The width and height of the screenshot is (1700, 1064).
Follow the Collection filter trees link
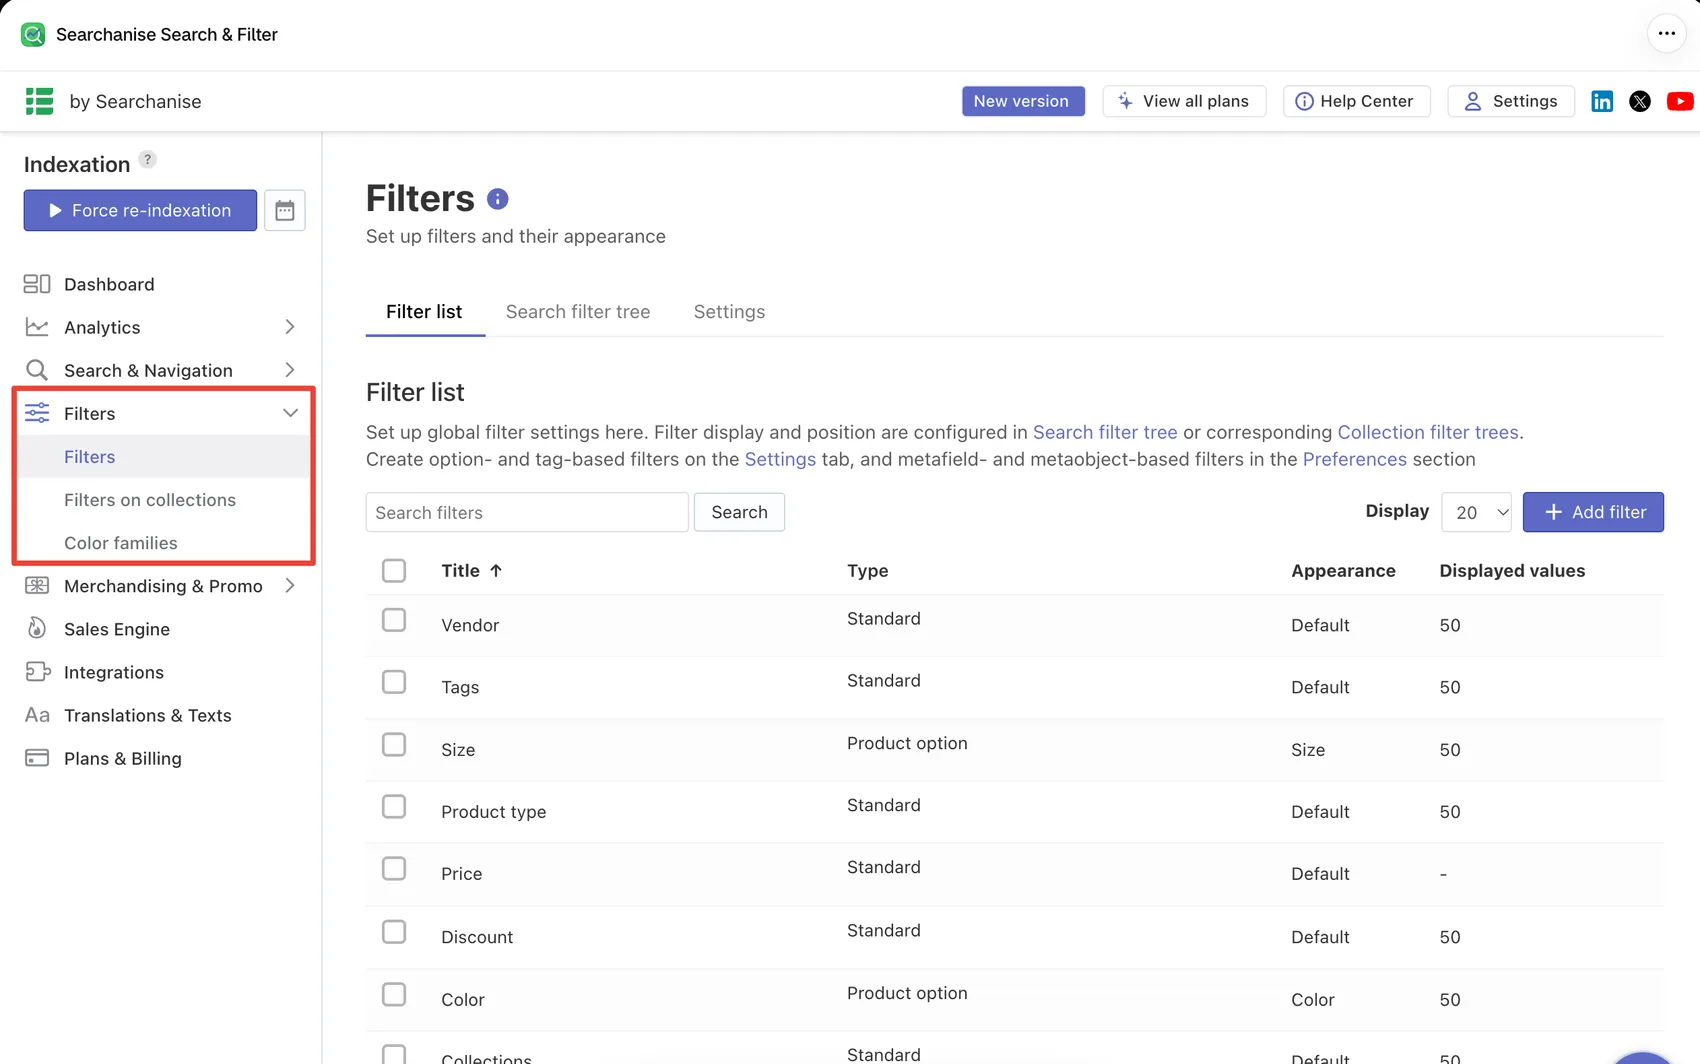(x=1428, y=432)
